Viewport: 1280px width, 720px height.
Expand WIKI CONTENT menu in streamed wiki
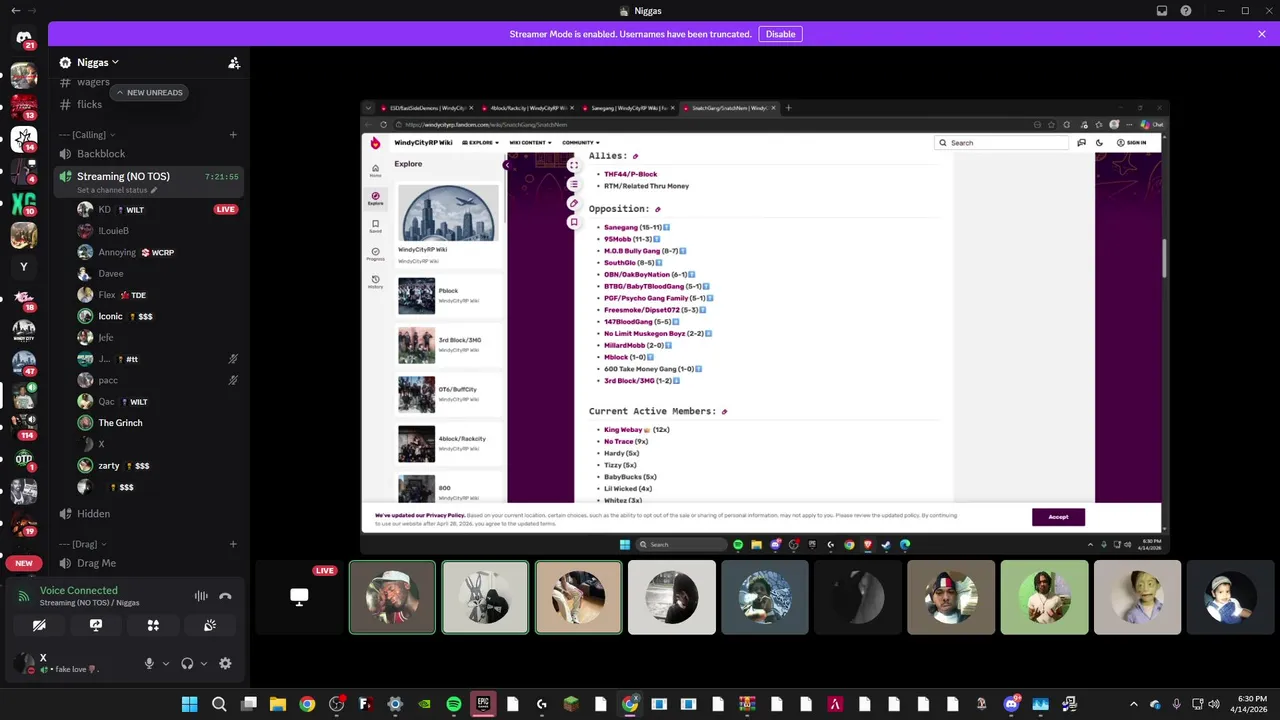coord(531,143)
